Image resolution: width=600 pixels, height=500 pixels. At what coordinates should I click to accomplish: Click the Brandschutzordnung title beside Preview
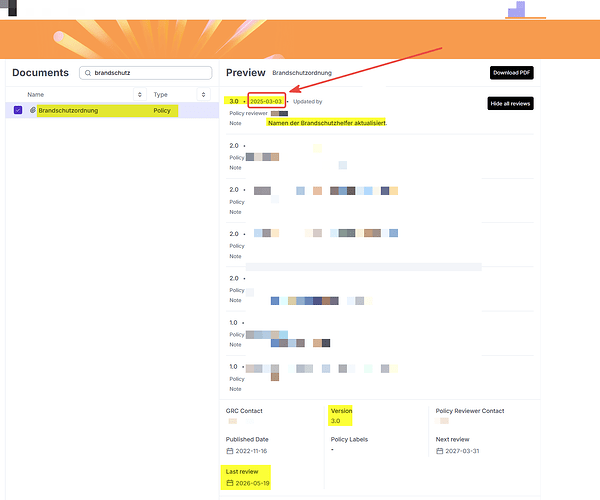[302, 73]
